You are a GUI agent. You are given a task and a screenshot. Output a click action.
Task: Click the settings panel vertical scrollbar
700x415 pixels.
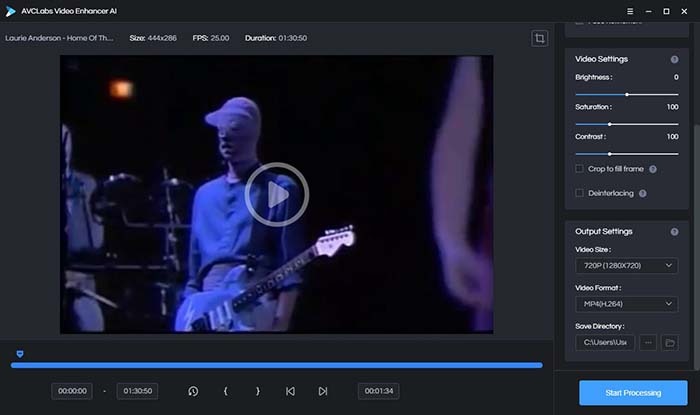(696, 248)
